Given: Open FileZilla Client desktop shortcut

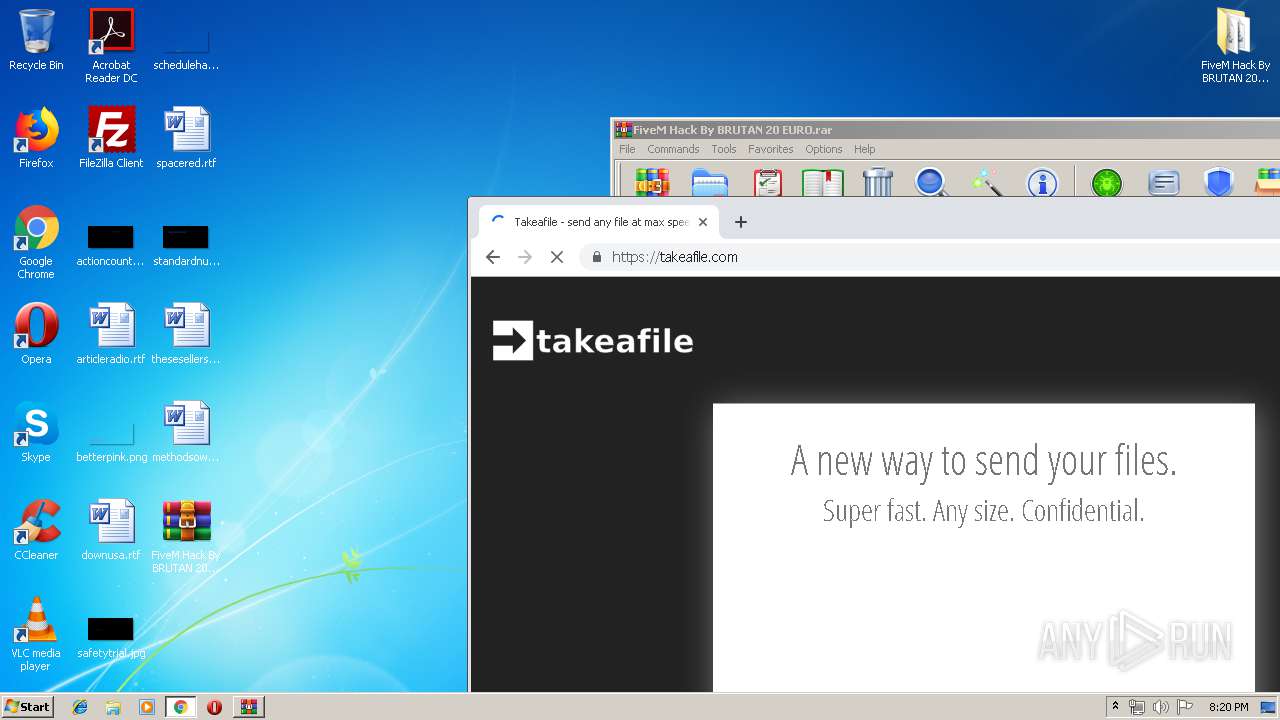Looking at the screenshot, I should point(111,138).
